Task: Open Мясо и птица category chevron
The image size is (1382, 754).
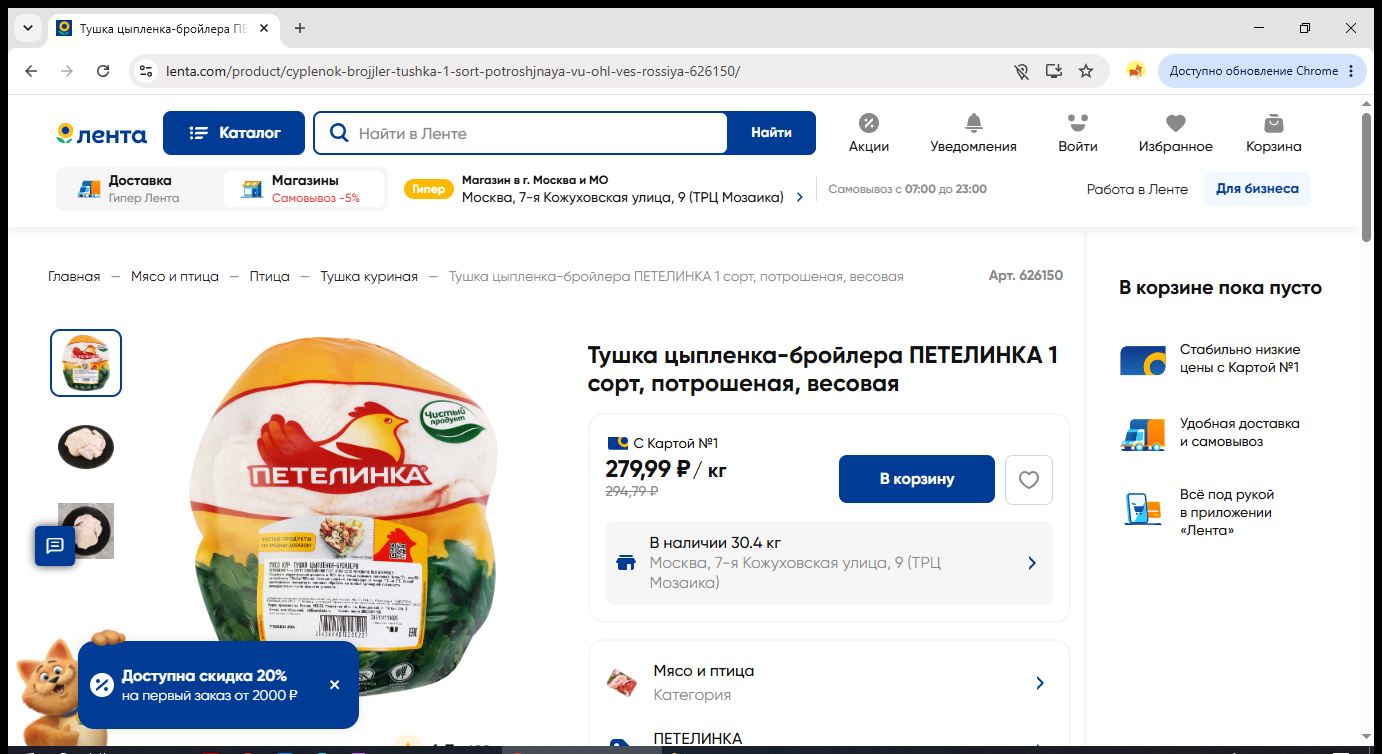Action: 1040,683
